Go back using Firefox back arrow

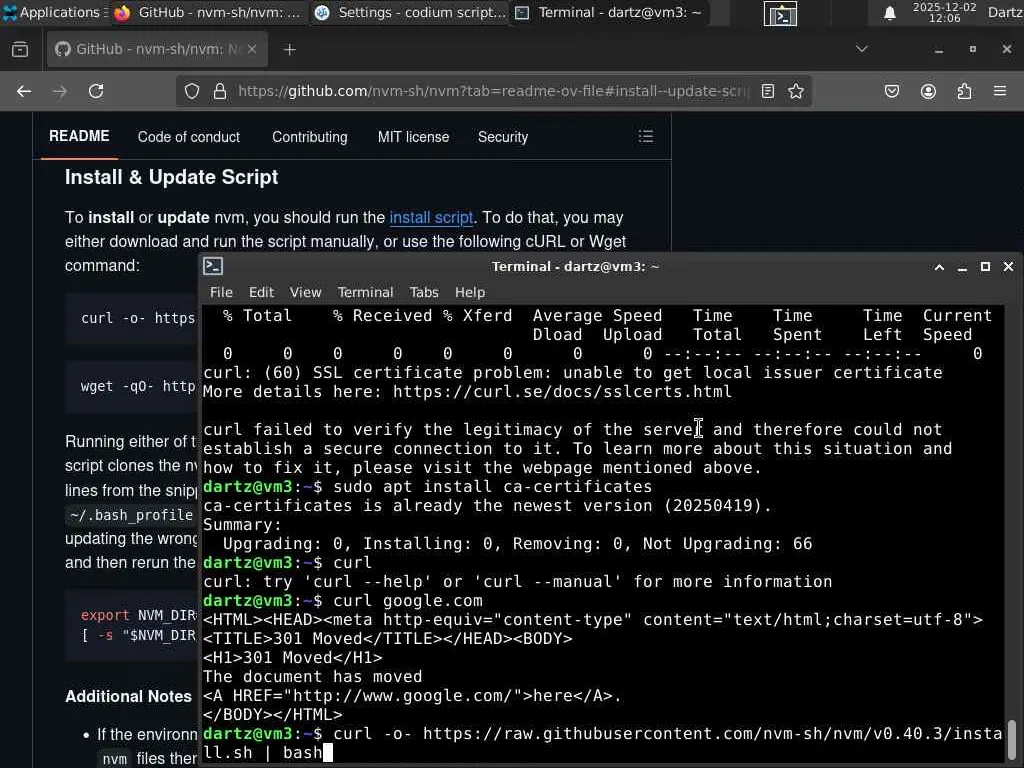[x=24, y=91]
